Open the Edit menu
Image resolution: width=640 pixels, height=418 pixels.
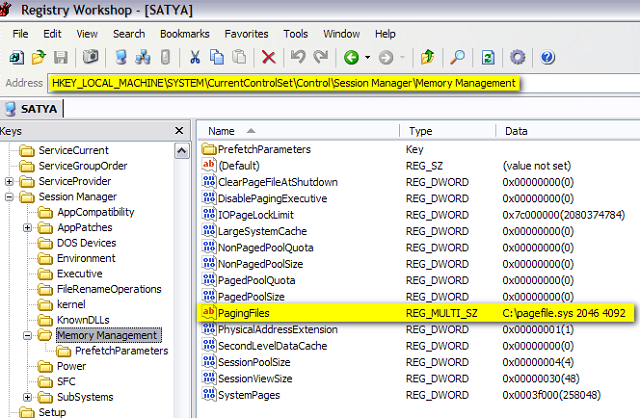52,34
